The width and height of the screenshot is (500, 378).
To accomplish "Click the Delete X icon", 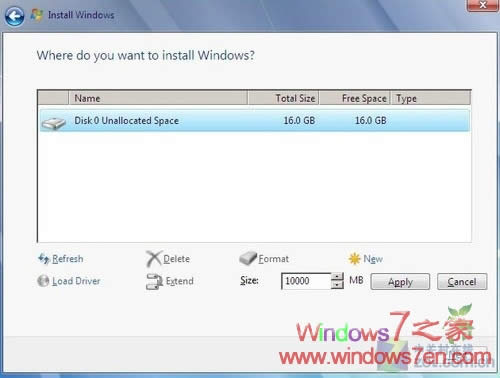I will [154, 259].
